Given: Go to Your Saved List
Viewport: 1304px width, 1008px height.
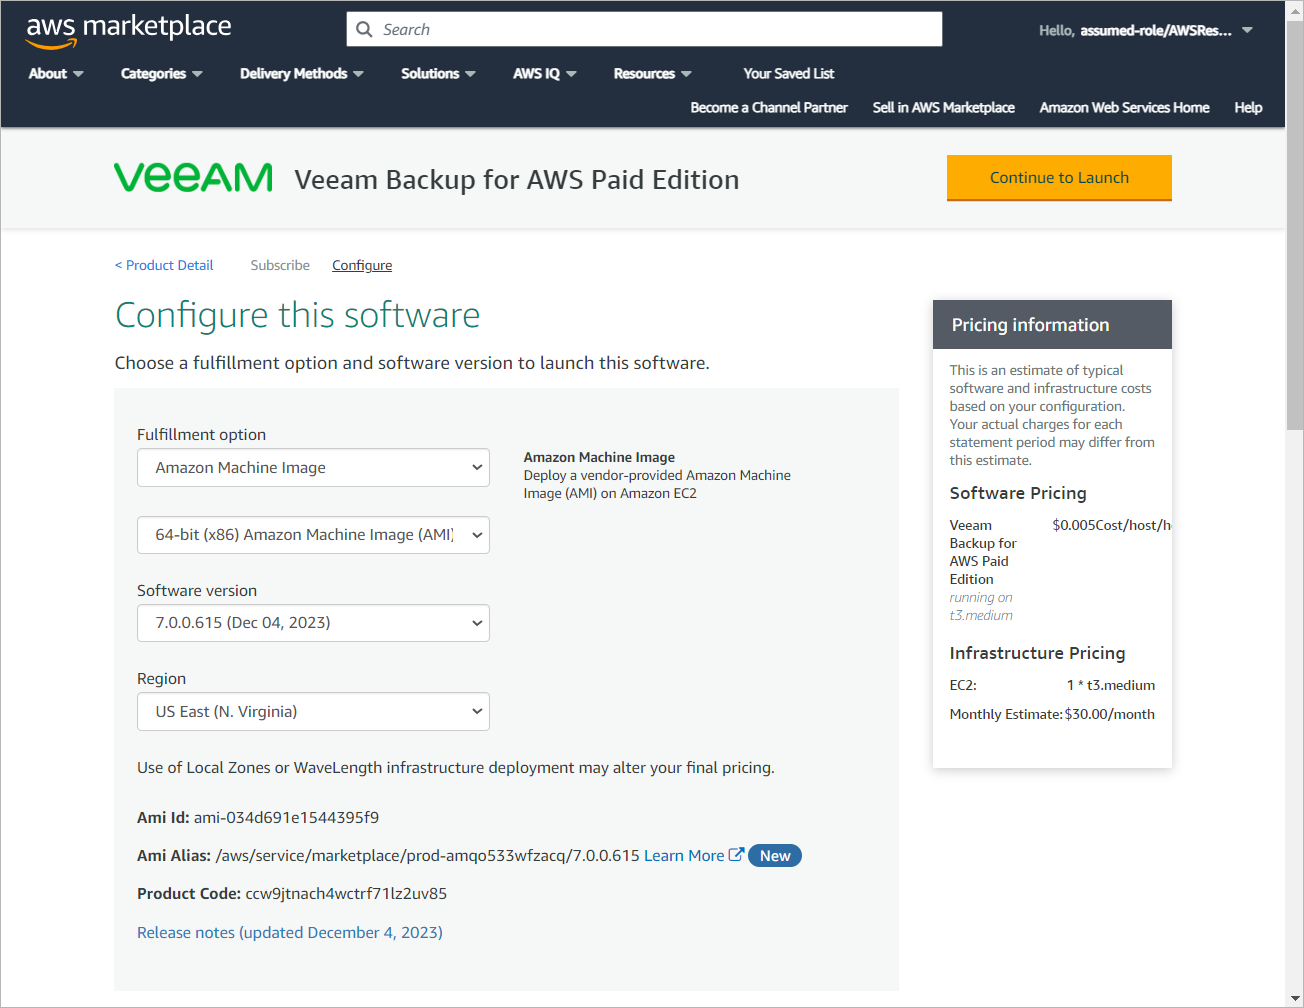Looking at the screenshot, I should 788,74.
